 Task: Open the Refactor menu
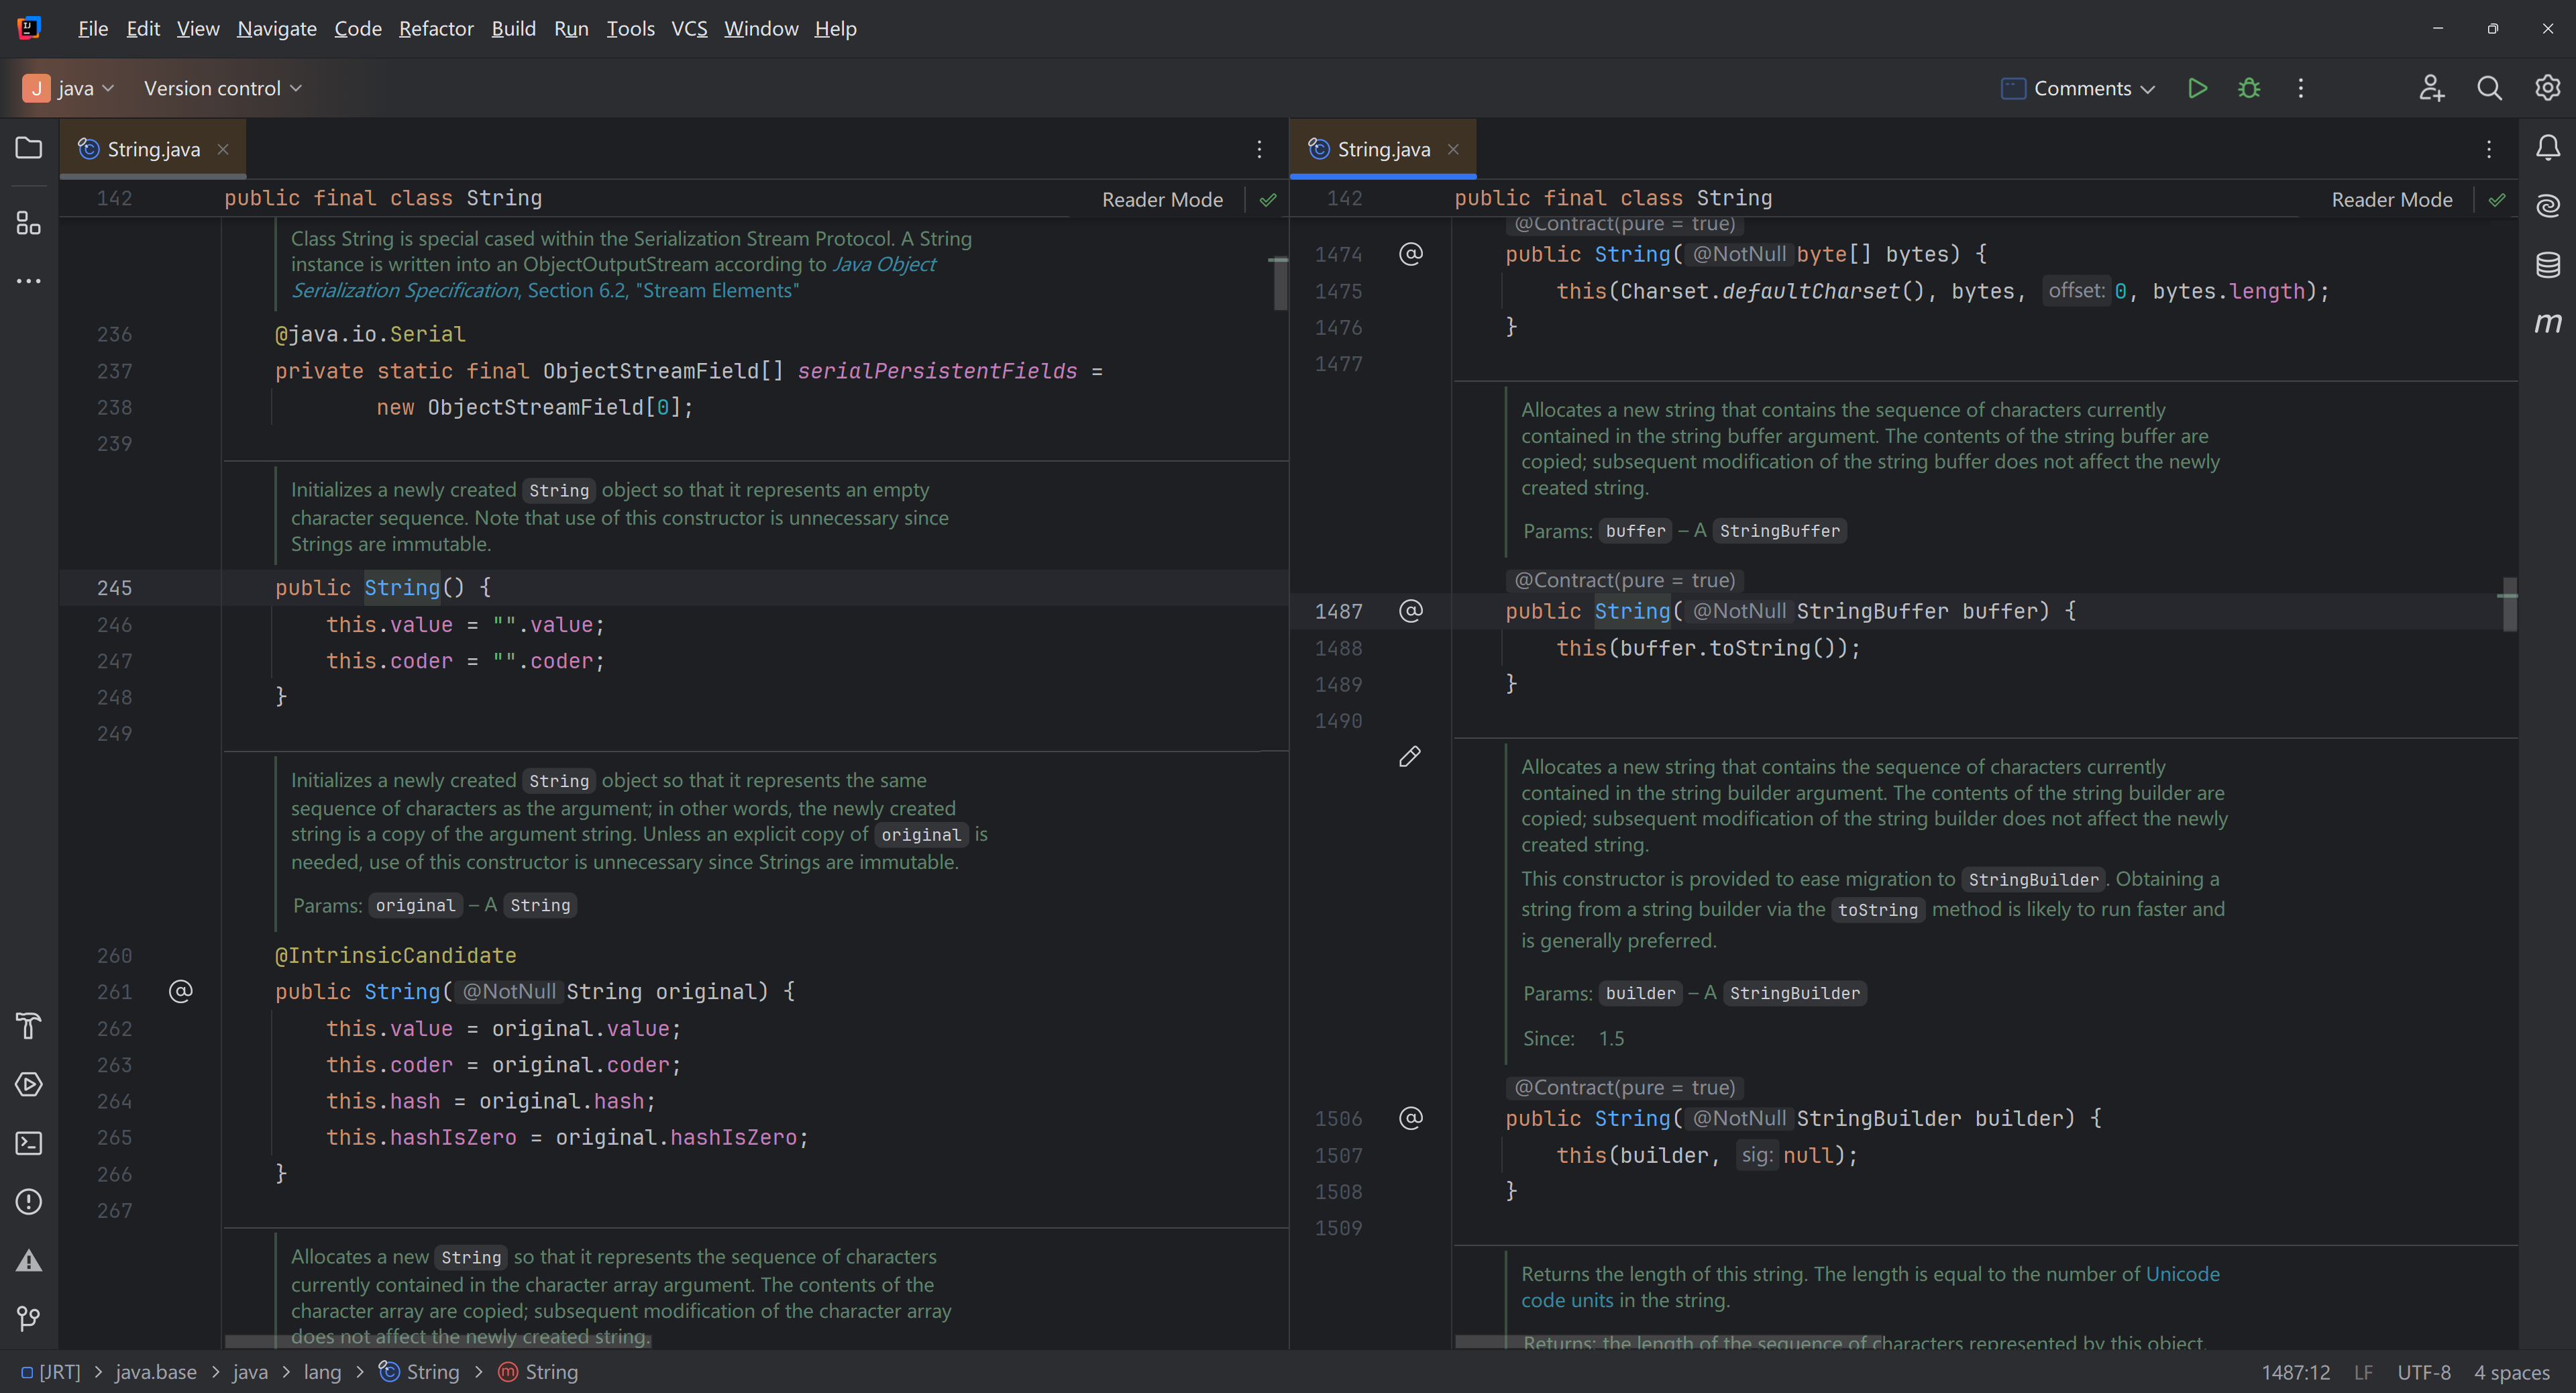click(436, 28)
